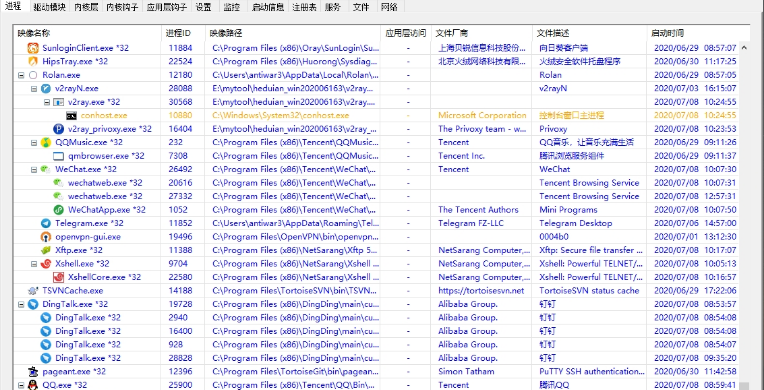
Task: Sort by the 进程ID column header
Action: [x=184, y=33]
